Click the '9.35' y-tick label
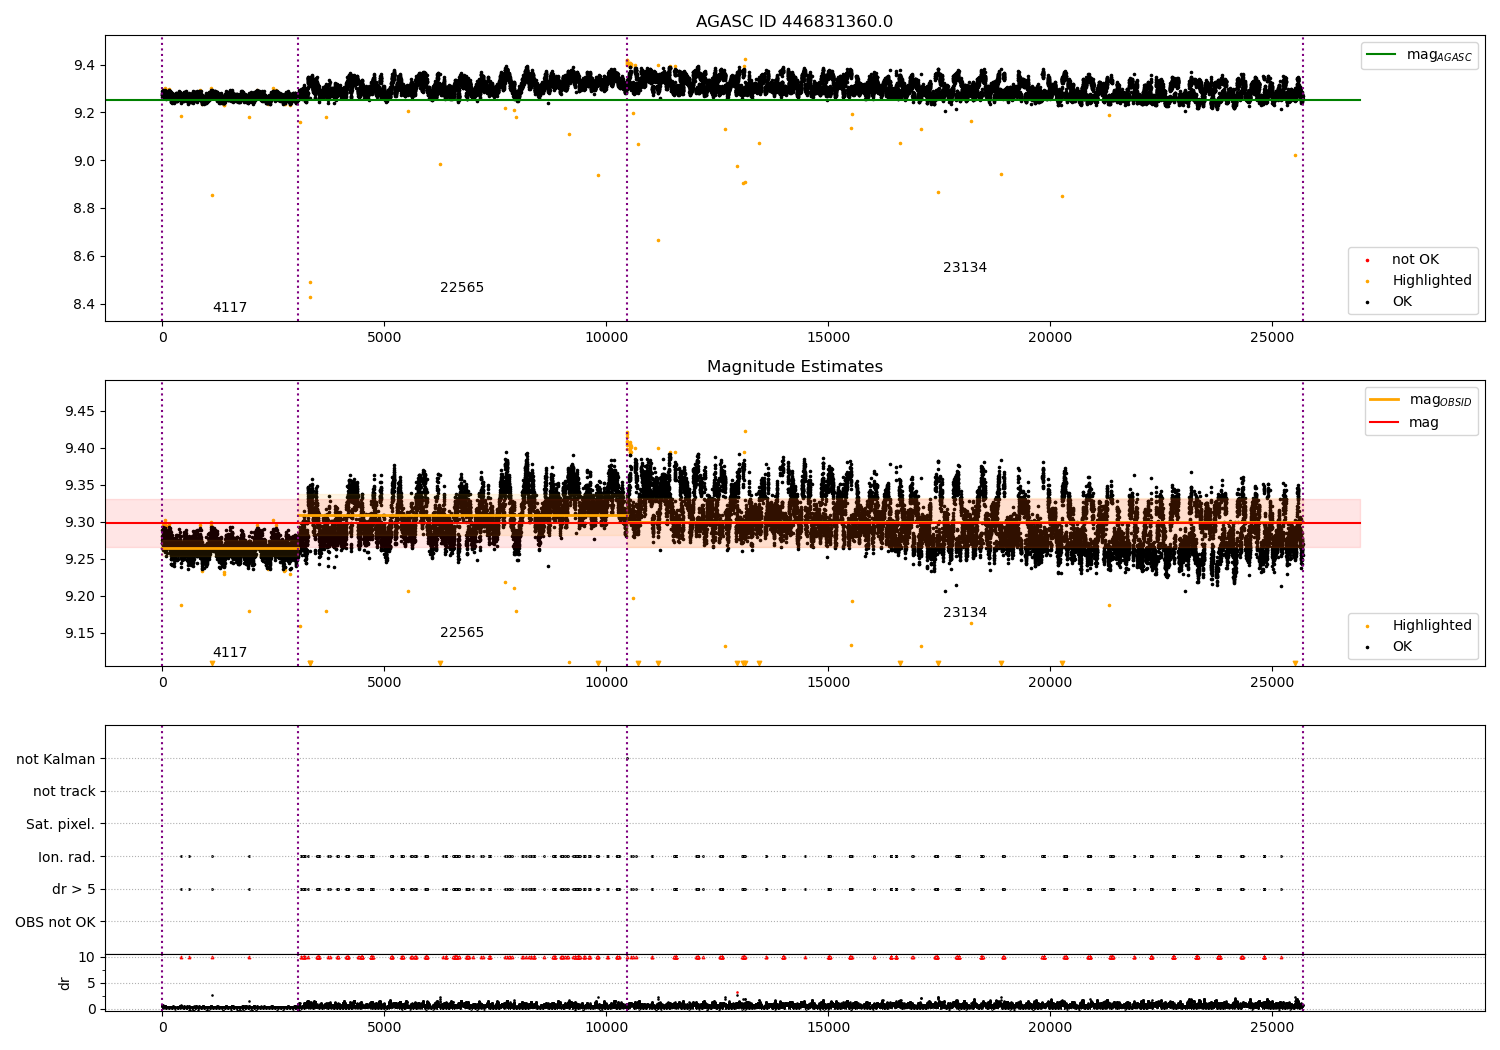The height and width of the screenshot is (1050, 1500). tap(80, 486)
